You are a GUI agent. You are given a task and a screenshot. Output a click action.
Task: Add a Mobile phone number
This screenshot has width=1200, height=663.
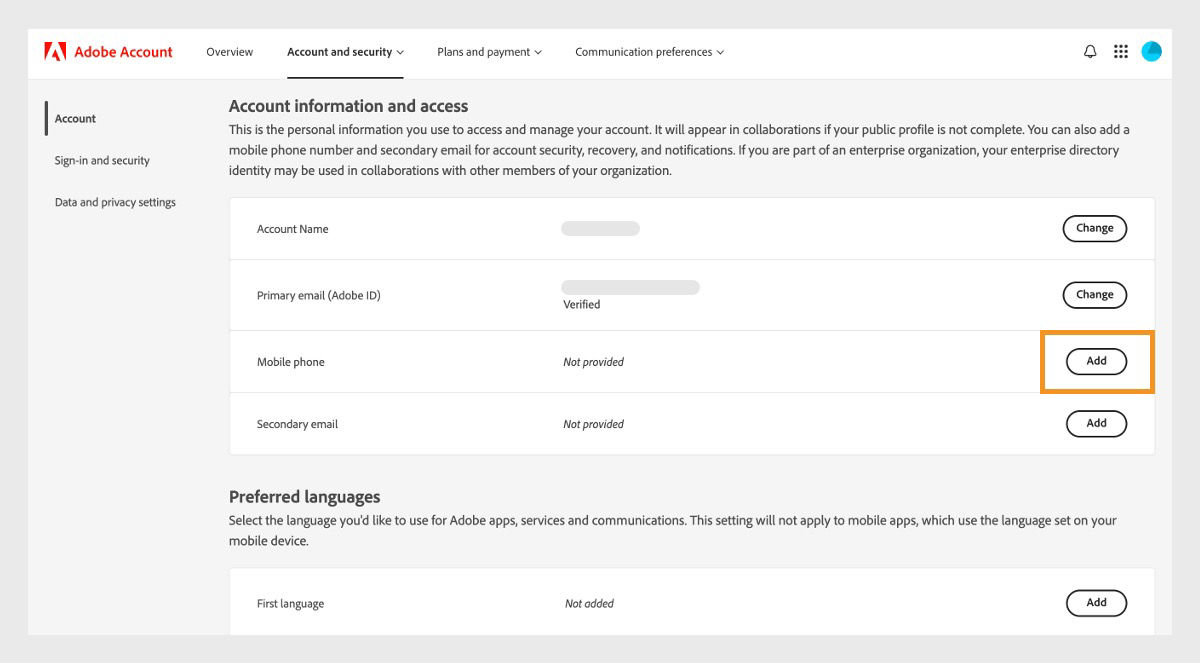coord(1096,361)
